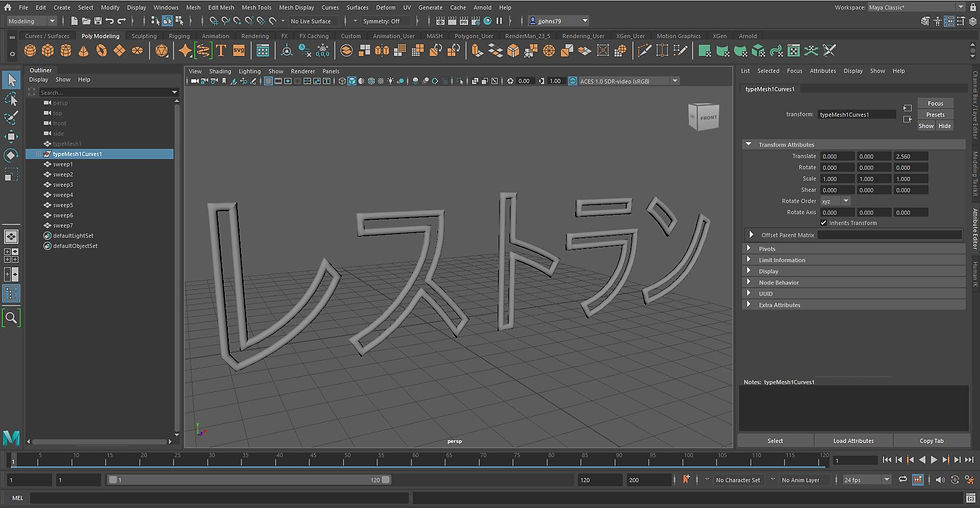The image size is (980, 508).
Task: Click the playback range slider bar
Action: click(x=250, y=480)
